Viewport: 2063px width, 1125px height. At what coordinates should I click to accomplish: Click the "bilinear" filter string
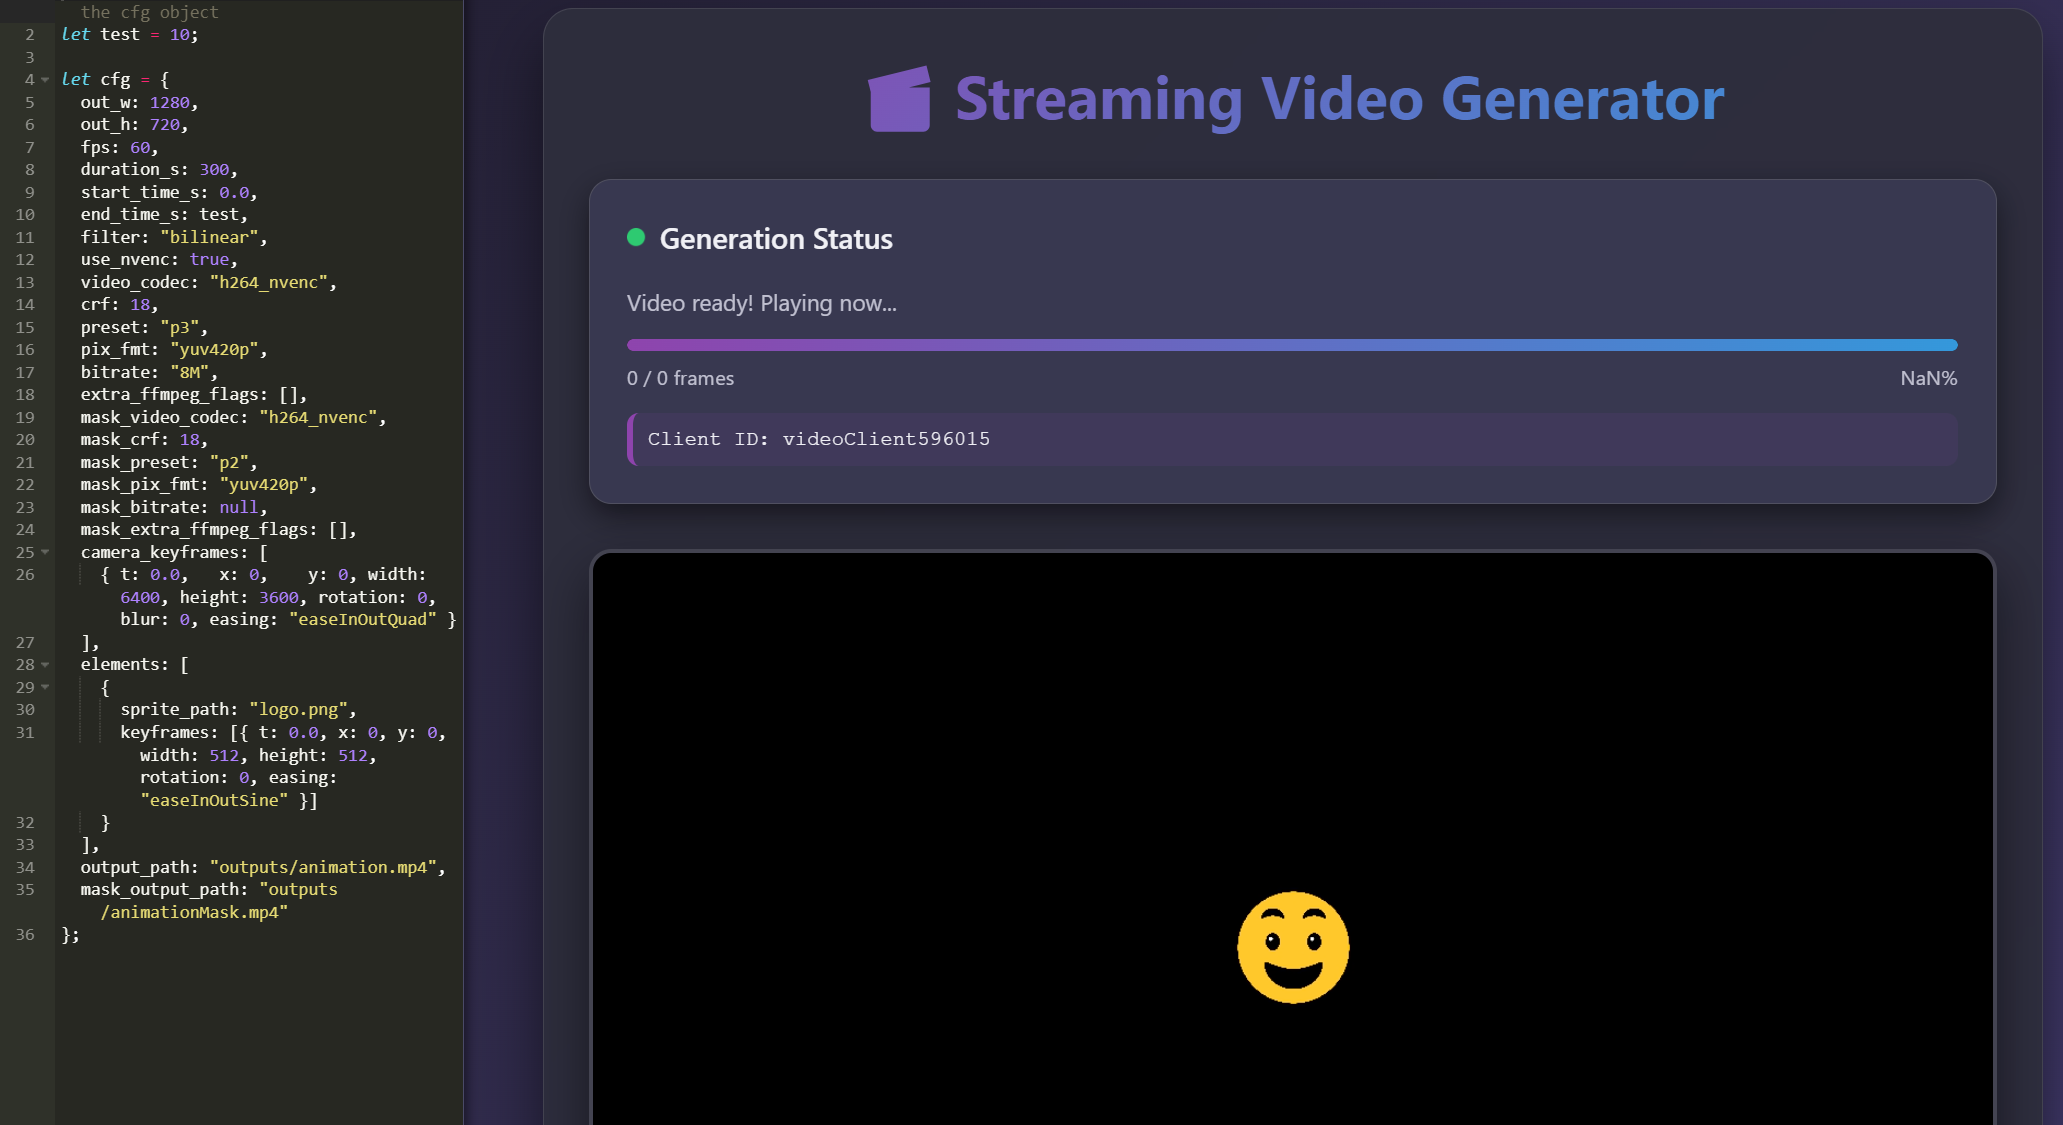(x=209, y=237)
